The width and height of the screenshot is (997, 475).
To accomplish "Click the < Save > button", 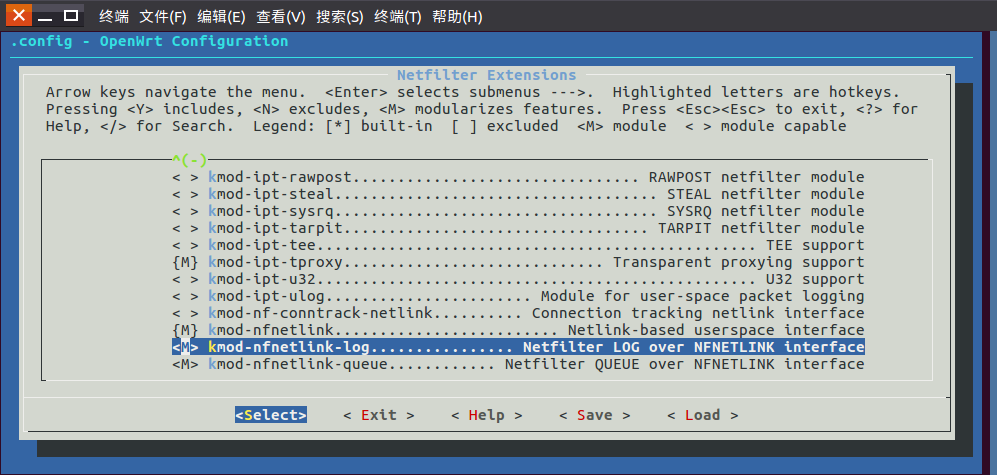I will click(x=595, y=415).
